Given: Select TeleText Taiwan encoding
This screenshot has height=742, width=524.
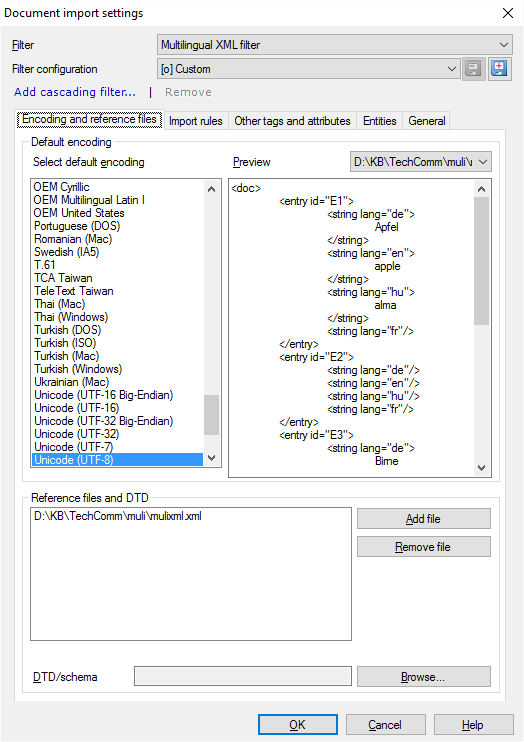Looking at the screenshot, I should coord(117,291).
